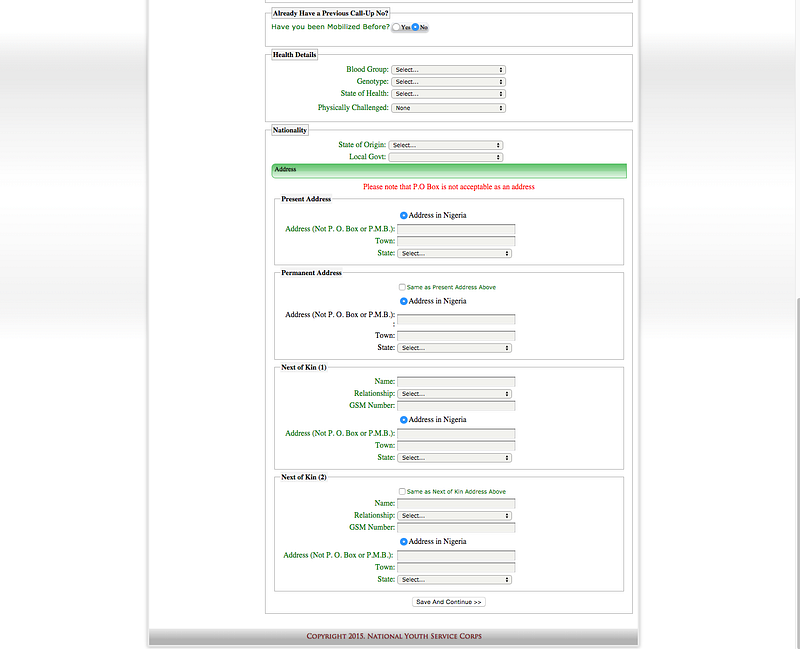Image resolution: width=800 pixels, height=649 pixels.
Task: Click the Permanent Address Town field
Action: click(456, 335)
